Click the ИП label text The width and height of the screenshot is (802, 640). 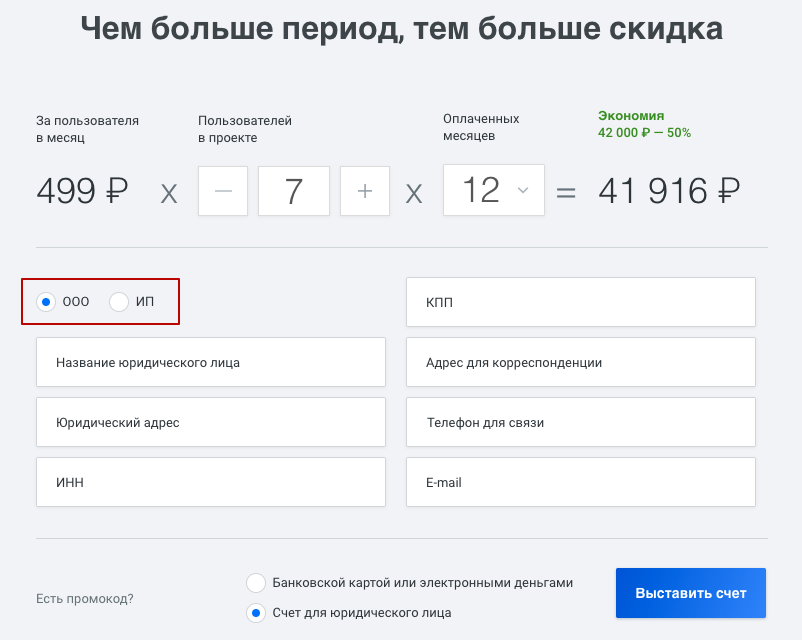(x=145, y=302)
